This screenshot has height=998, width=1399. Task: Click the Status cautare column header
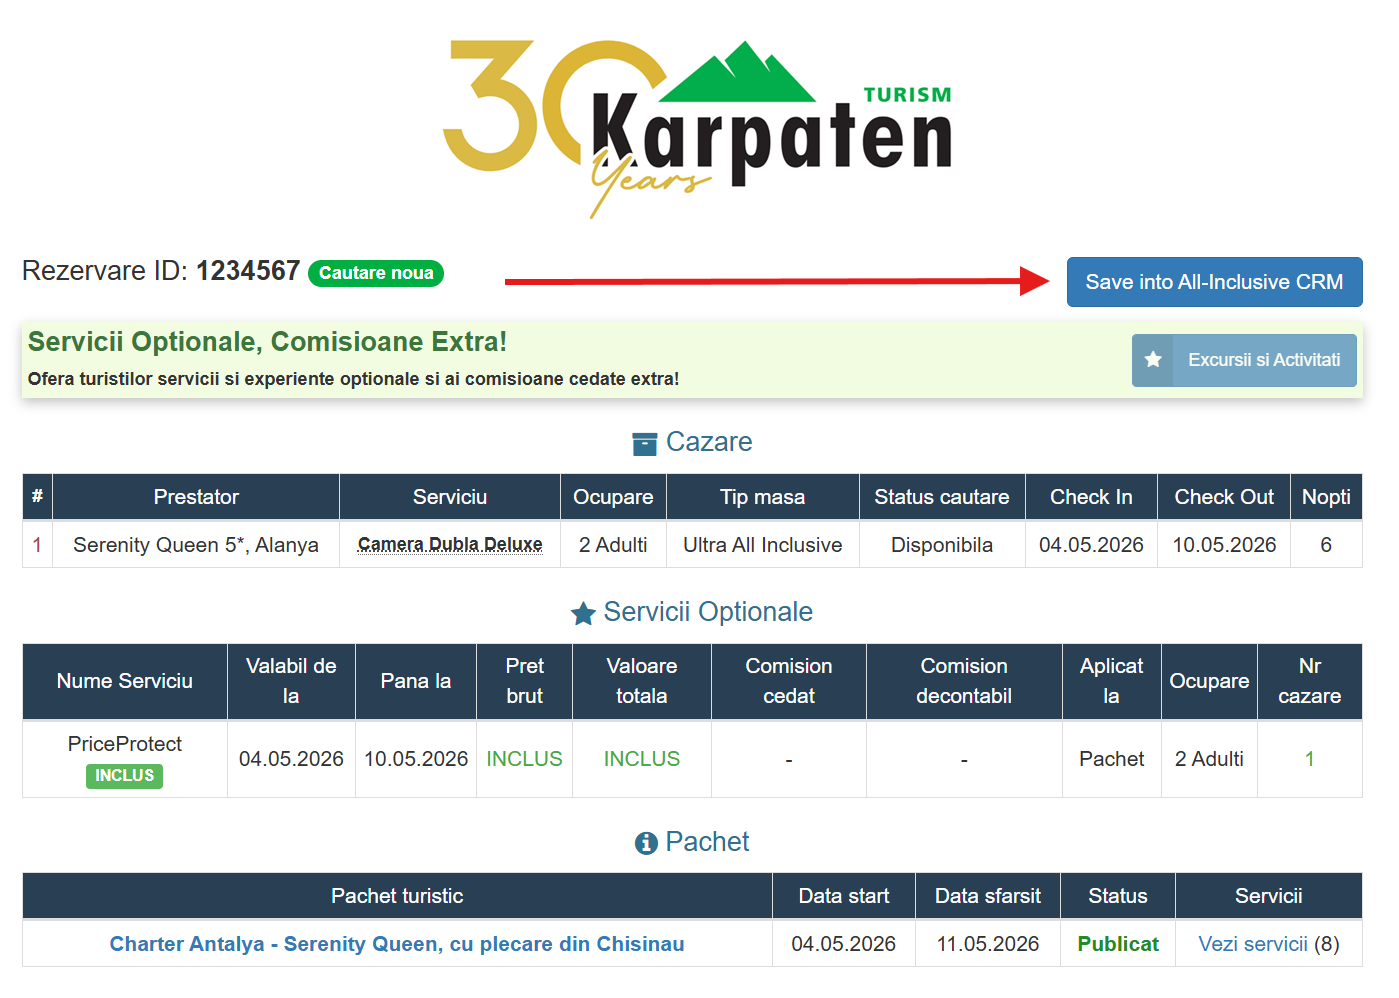click(x=942, y=497)
